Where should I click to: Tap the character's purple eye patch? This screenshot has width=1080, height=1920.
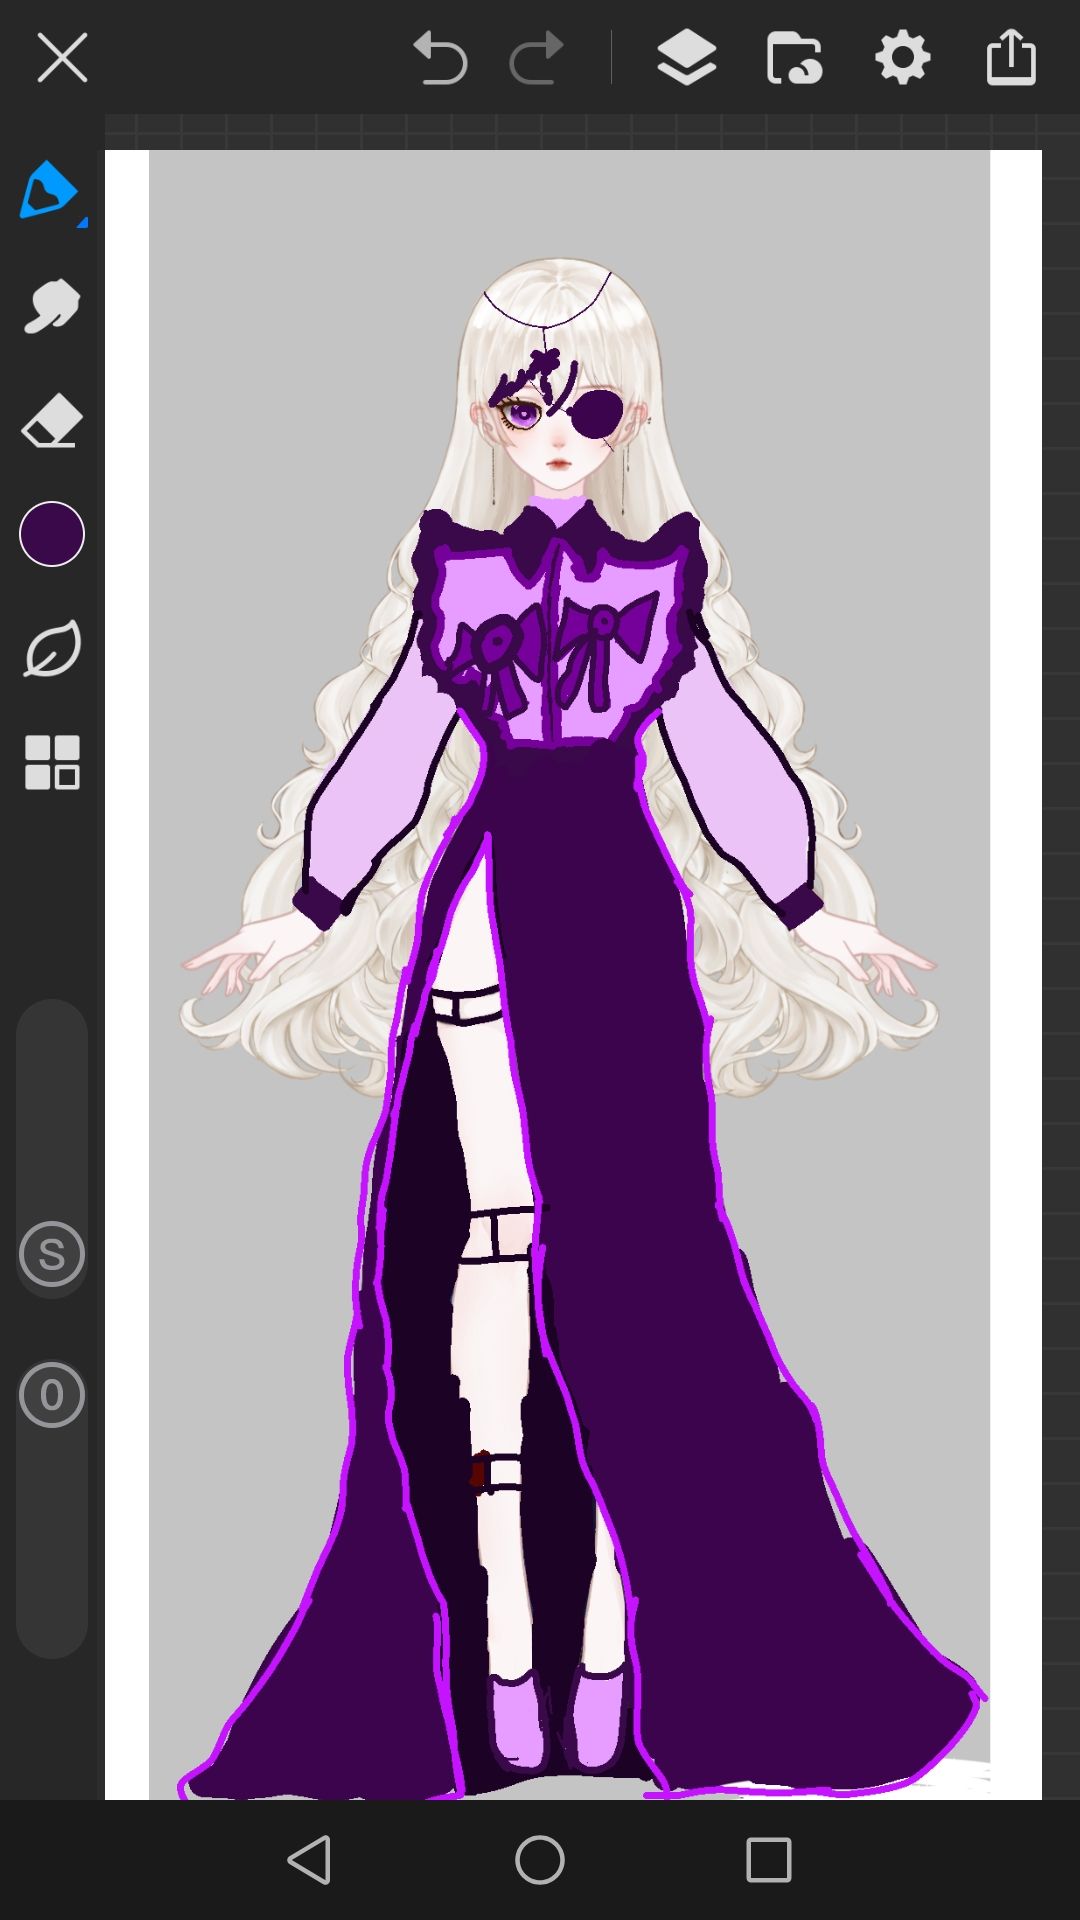click(598, 413)
